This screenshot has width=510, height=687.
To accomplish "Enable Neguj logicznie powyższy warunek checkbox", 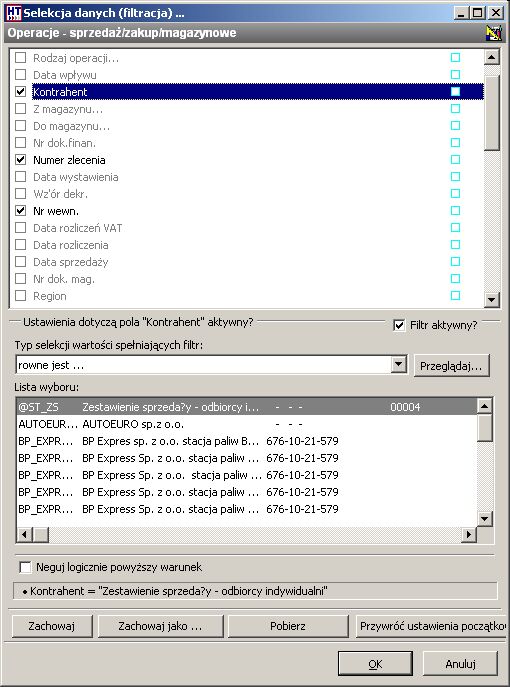I will [x=25, y=567].
